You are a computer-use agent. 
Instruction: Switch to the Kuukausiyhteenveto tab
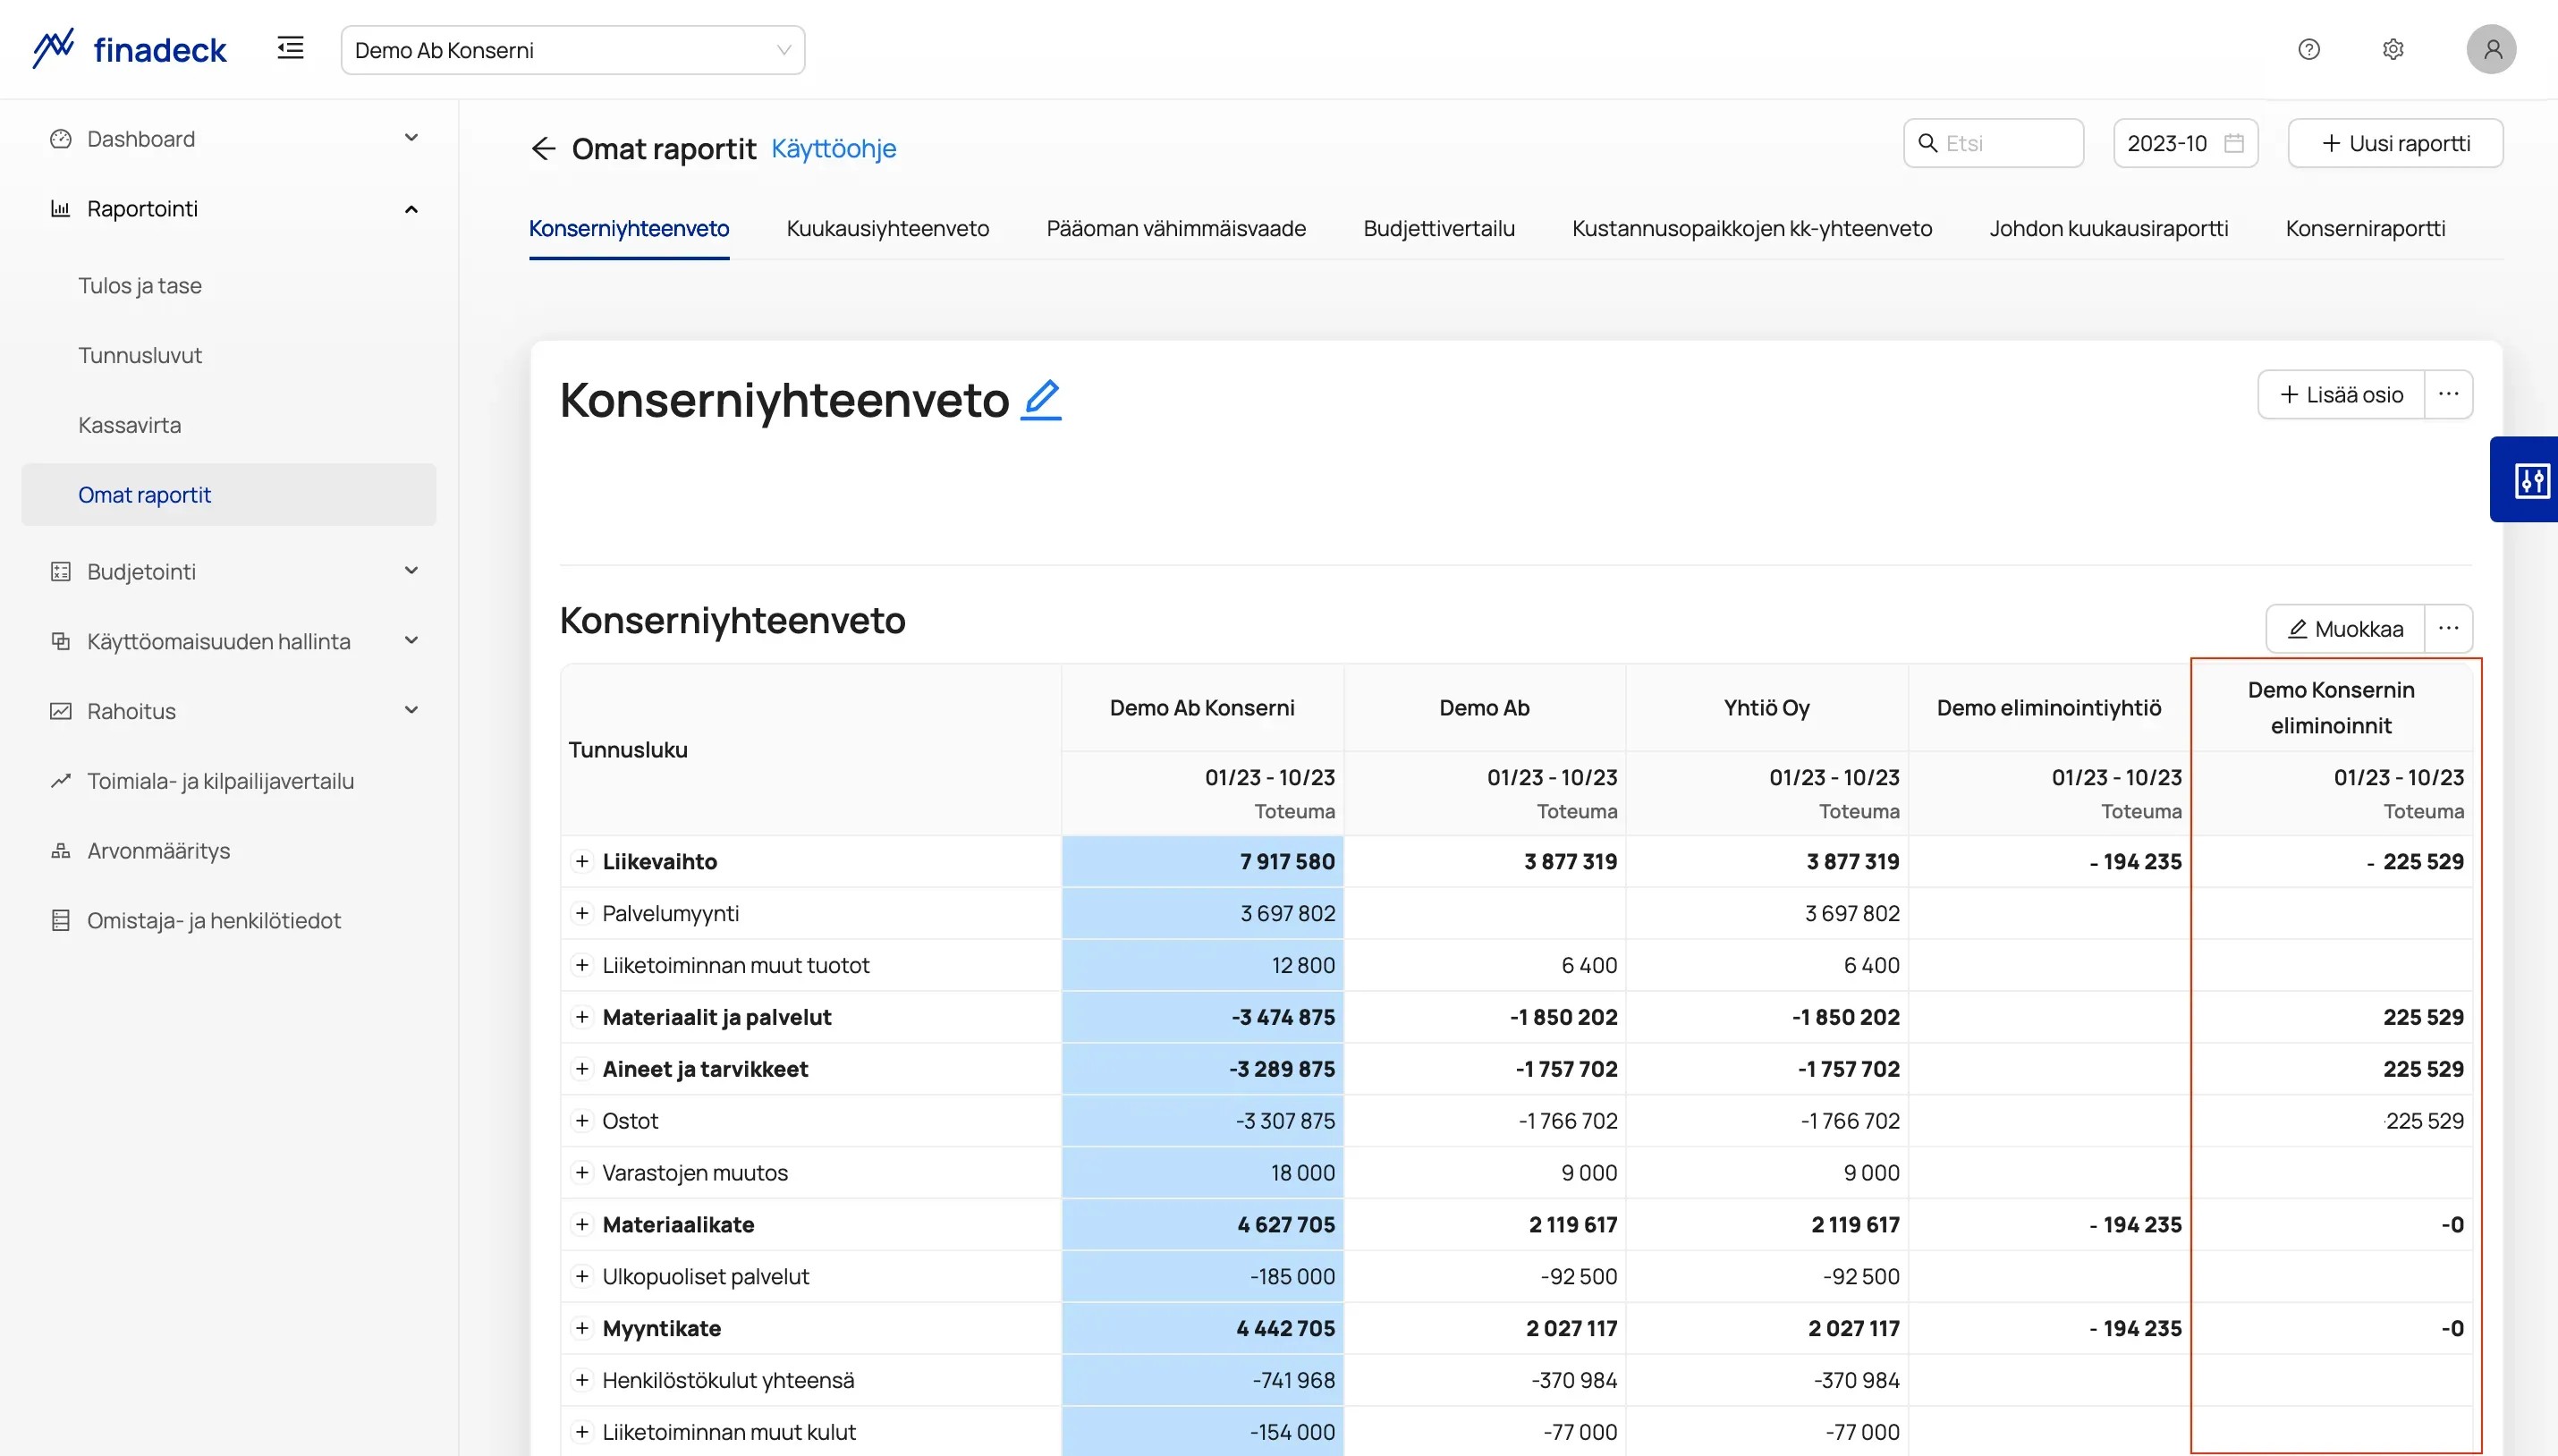(x=887, y=228)
